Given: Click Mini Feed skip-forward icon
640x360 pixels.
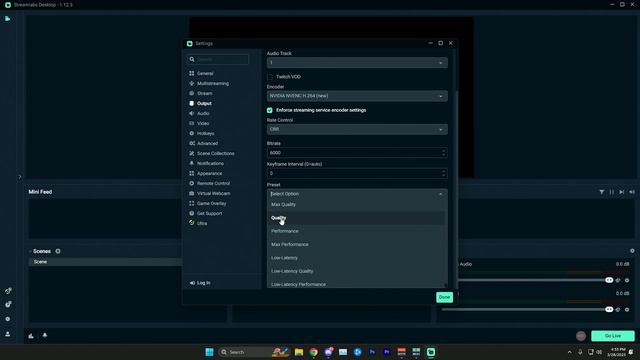Looking at the screenshot, I should pyautogui.click(x=622, y=192).
